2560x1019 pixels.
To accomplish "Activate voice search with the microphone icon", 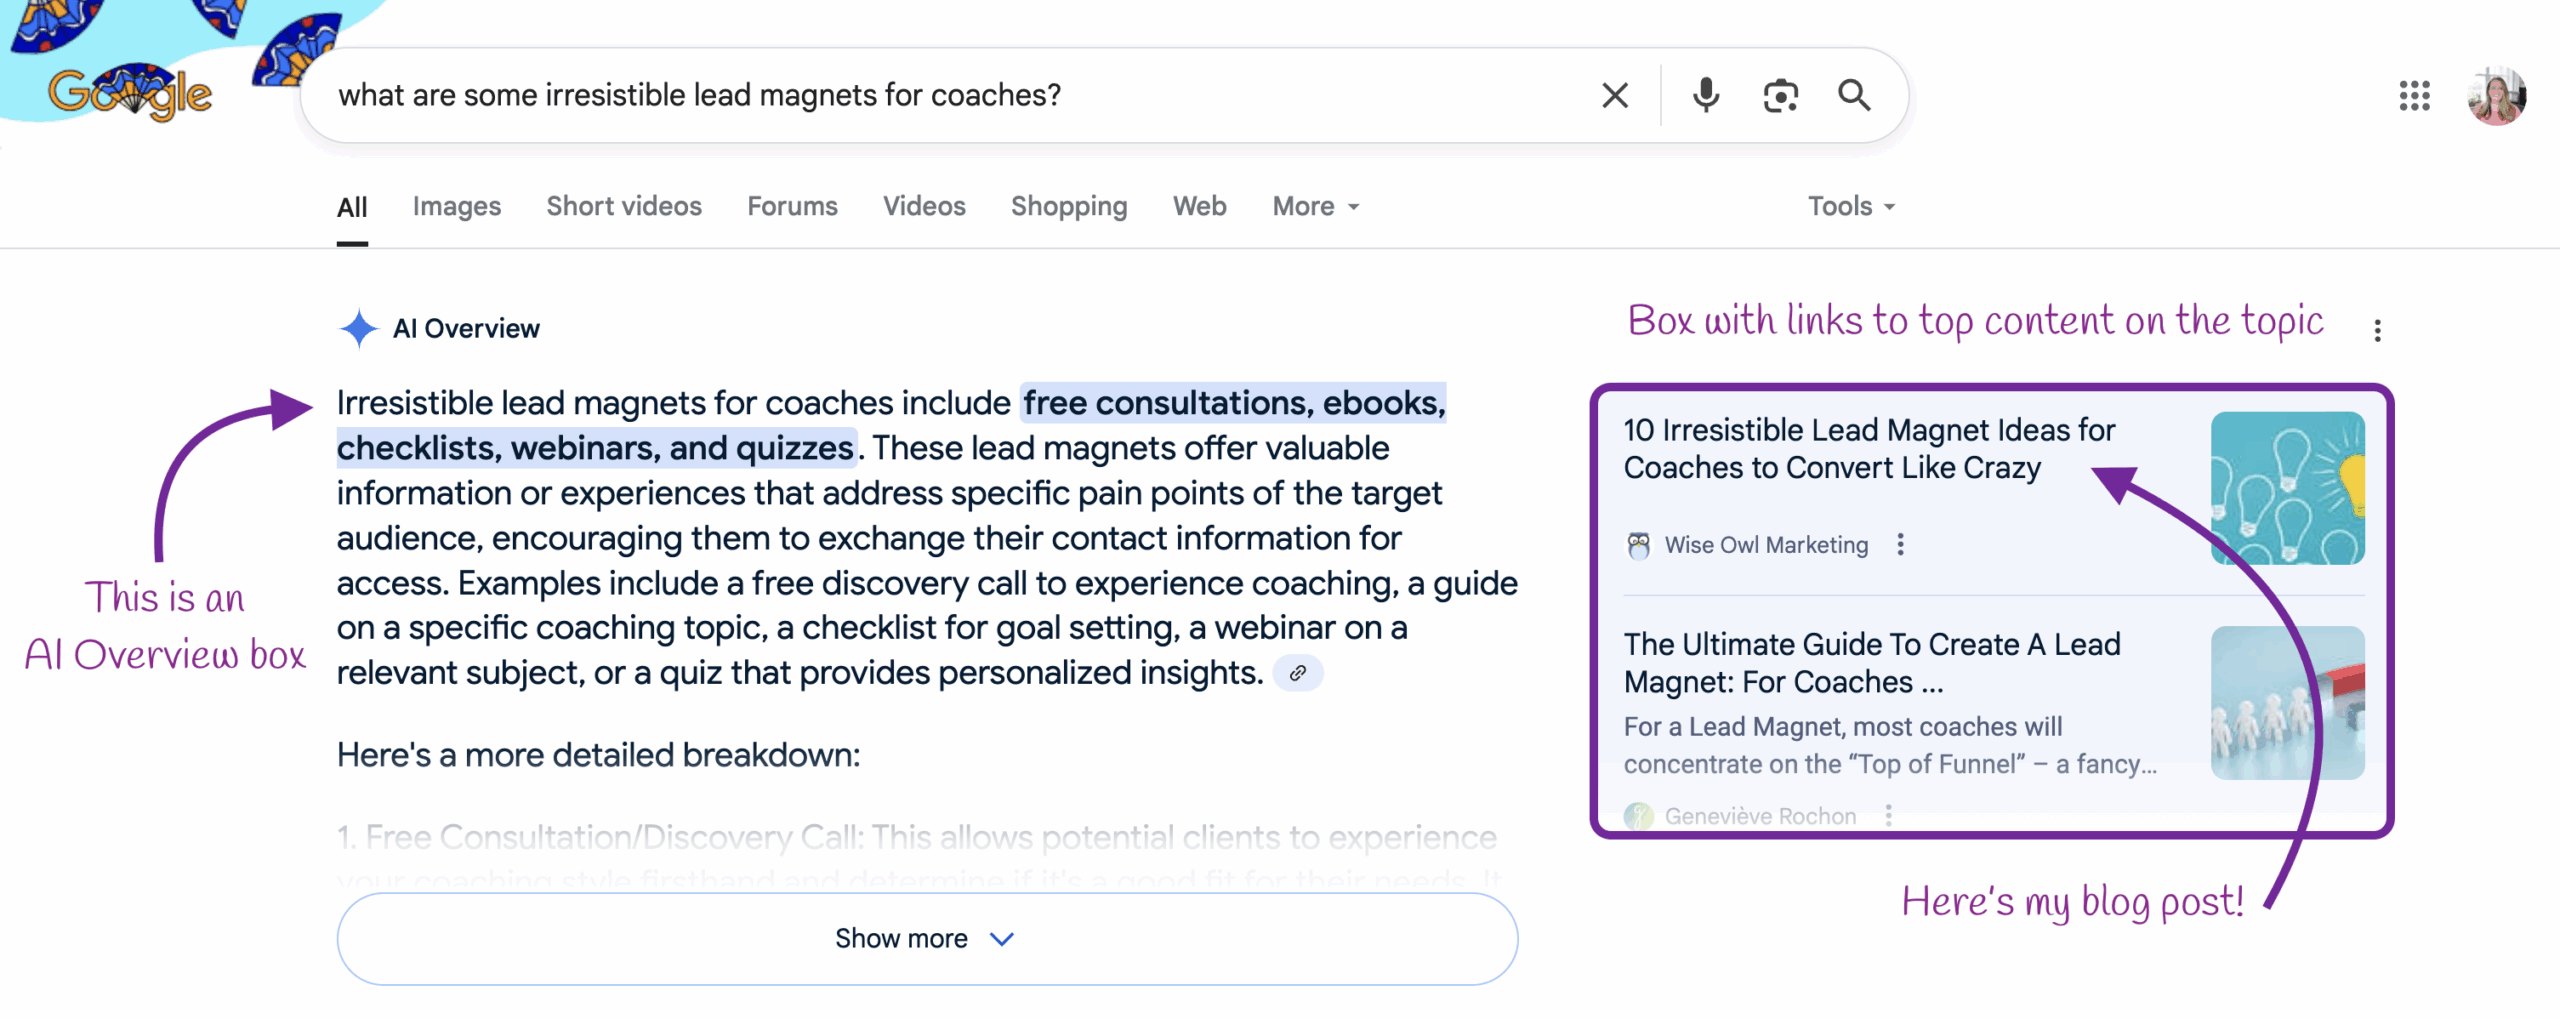I will pos(1703,95).
